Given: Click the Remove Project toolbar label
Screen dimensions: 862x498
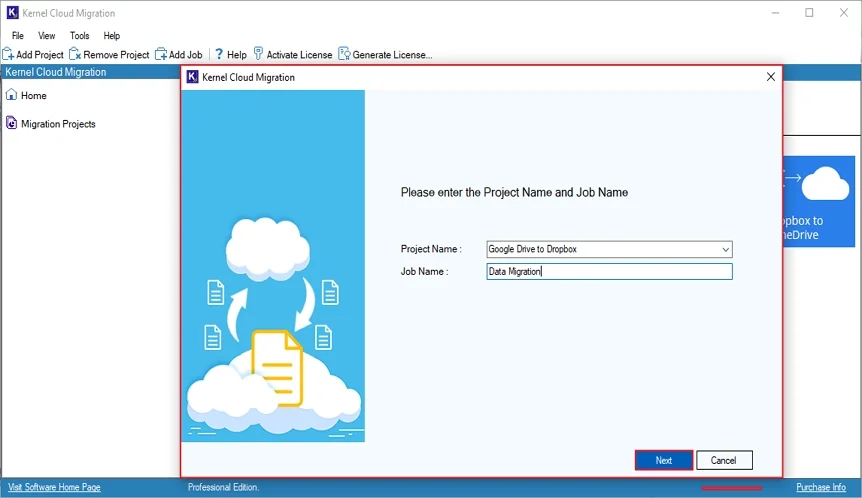Looking at the screenshot, I should pos(116,55).
